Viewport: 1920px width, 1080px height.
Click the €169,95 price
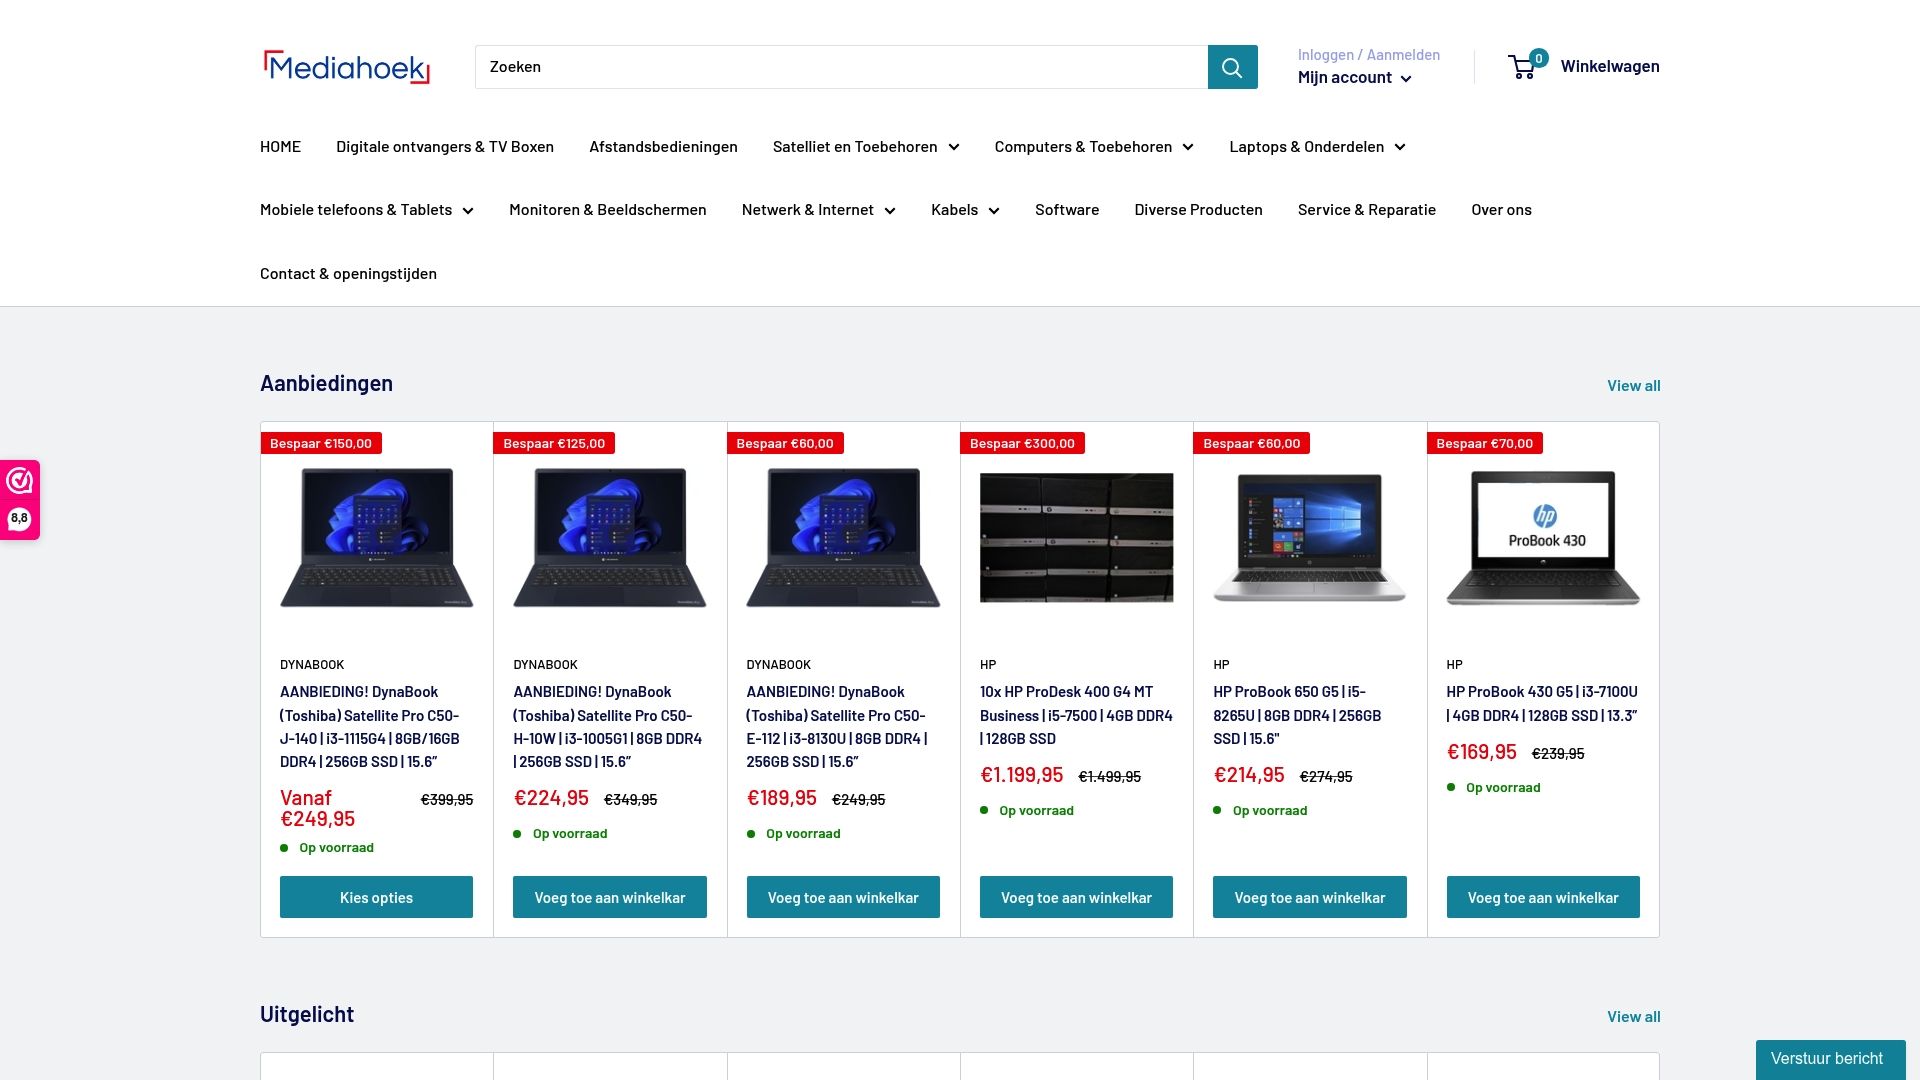1481,752
